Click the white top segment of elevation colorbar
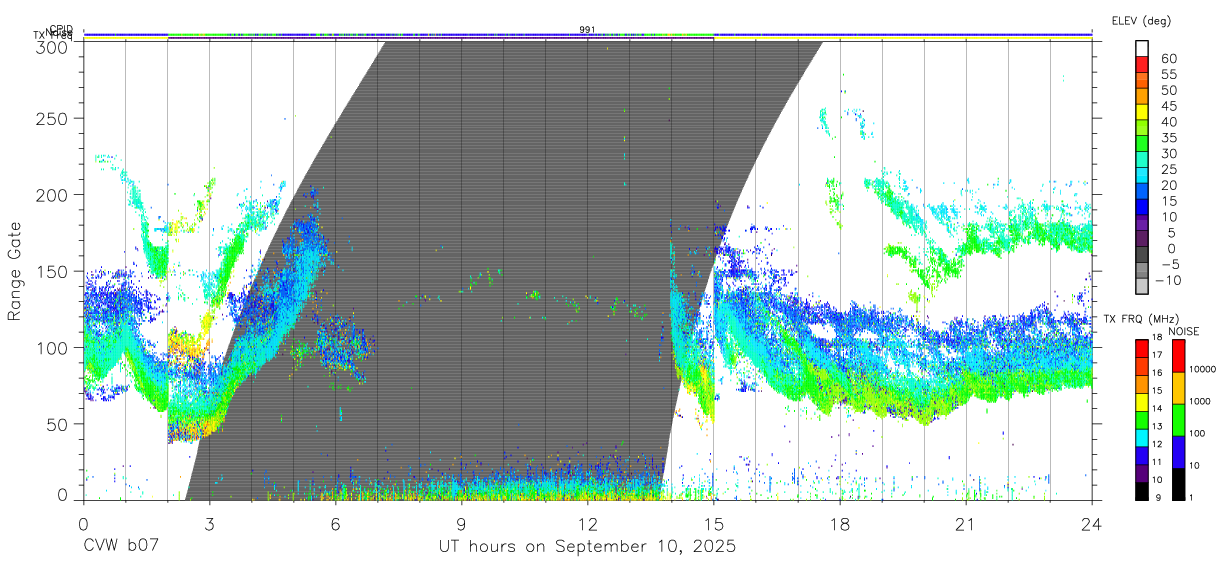The width and height of the screenshot is (1228, 567). pos(1142,48)
